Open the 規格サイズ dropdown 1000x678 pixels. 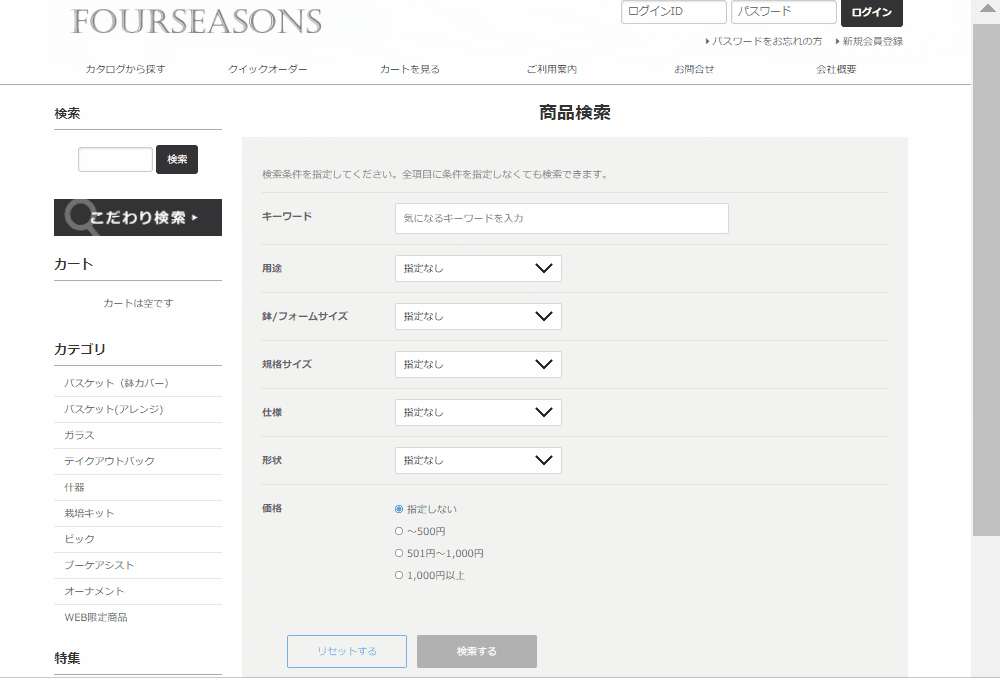478,364
